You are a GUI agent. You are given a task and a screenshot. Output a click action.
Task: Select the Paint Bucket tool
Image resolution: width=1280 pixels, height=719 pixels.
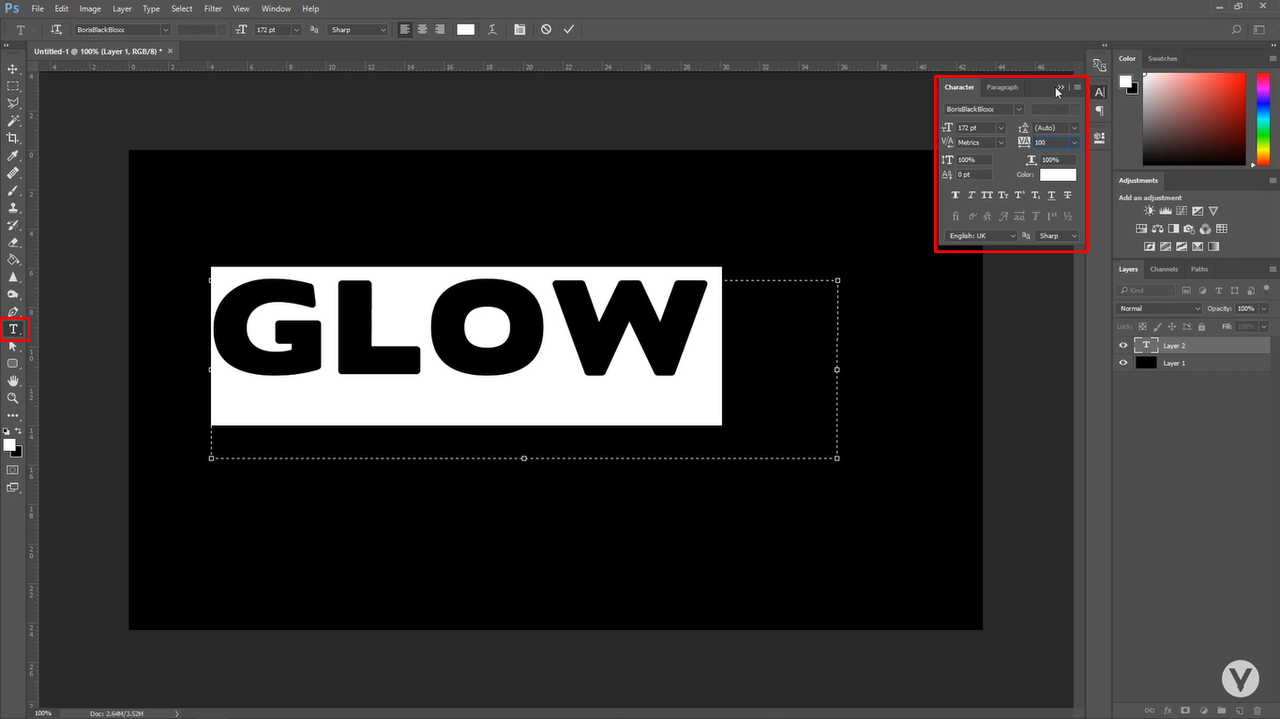13,259
